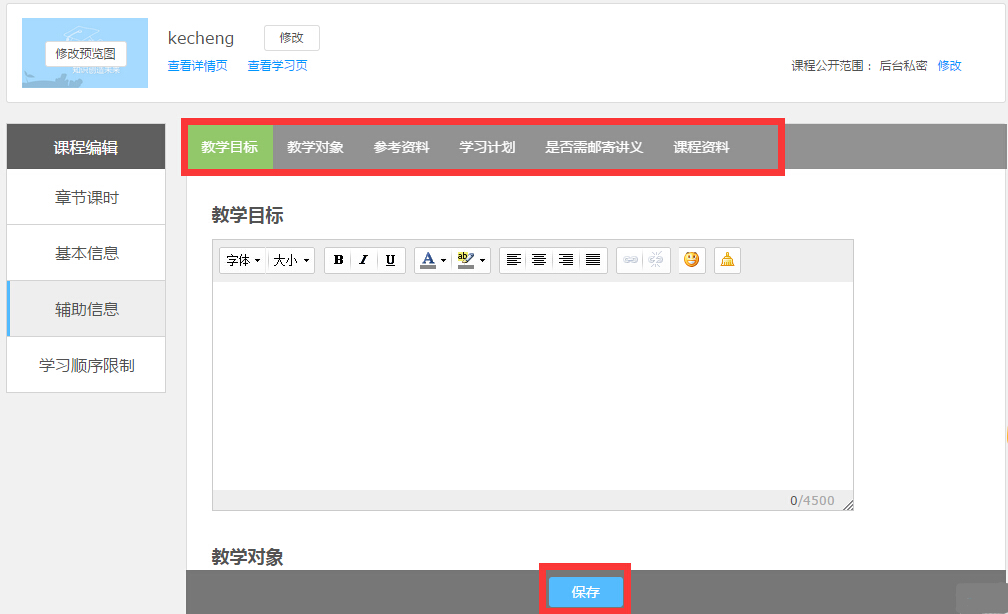Click the 保存 save button
Image resolution: width=1008 pixels, height=614 pixels.
[585, 592]
